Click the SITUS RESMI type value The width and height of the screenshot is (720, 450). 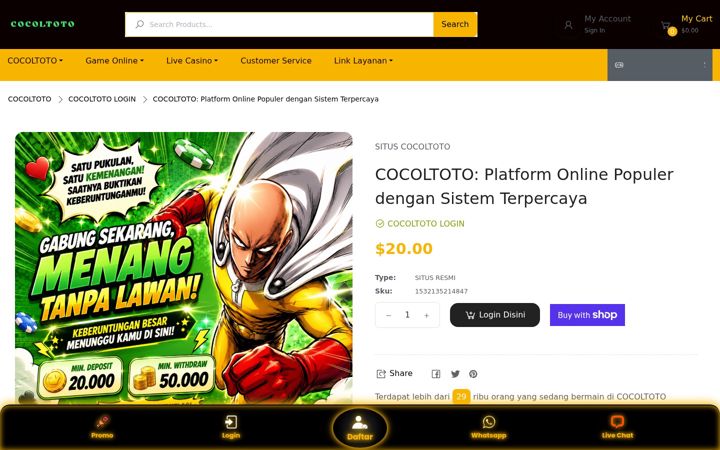click(x=435, y=277)
